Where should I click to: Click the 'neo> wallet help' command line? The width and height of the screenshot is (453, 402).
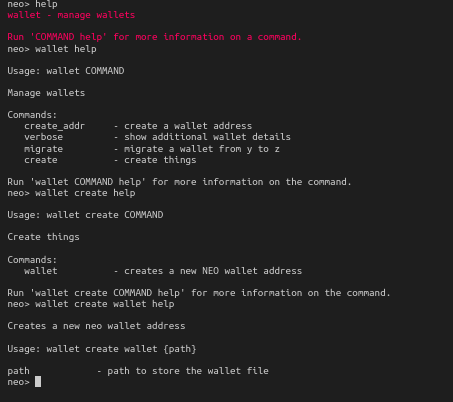pos(52,49)
